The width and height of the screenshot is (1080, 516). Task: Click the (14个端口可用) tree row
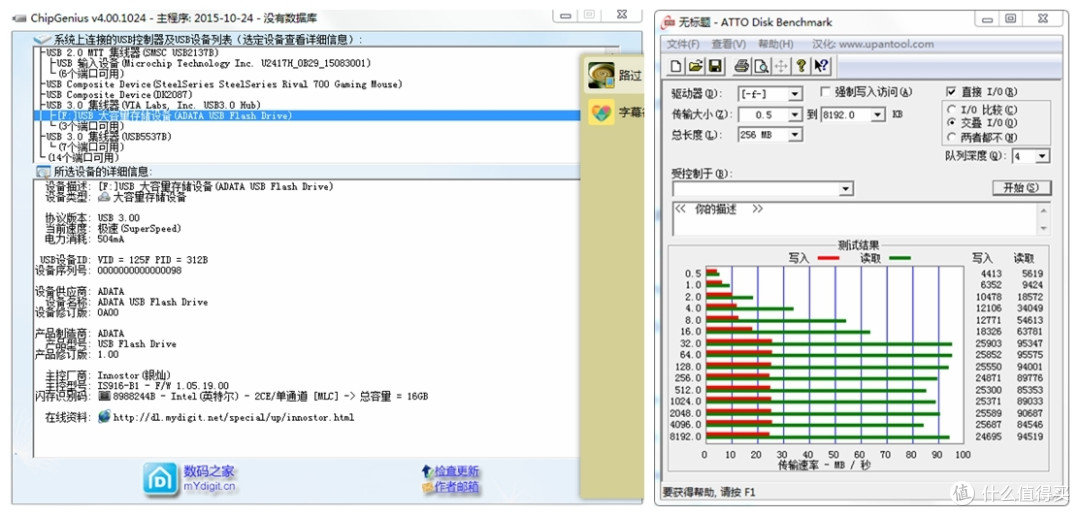[83, 158]
